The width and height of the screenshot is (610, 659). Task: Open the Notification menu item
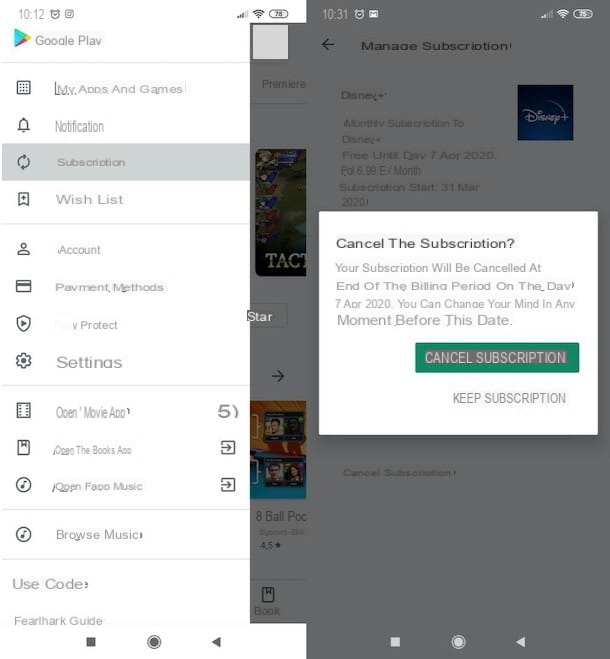pos(126,125)
